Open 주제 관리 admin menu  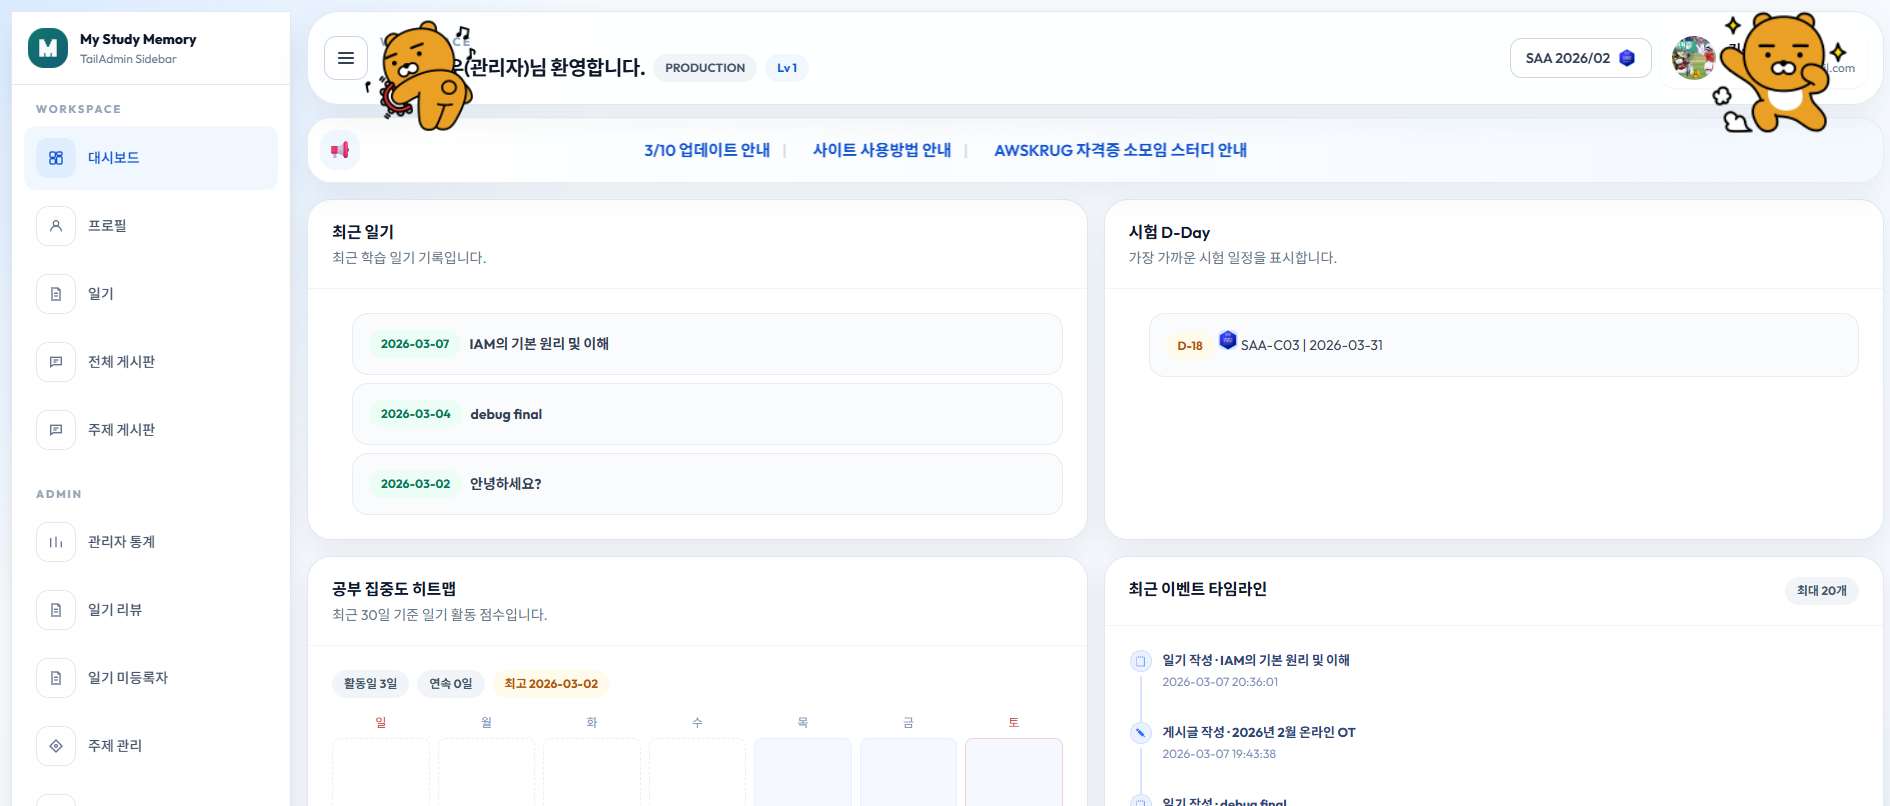point(151,746)
